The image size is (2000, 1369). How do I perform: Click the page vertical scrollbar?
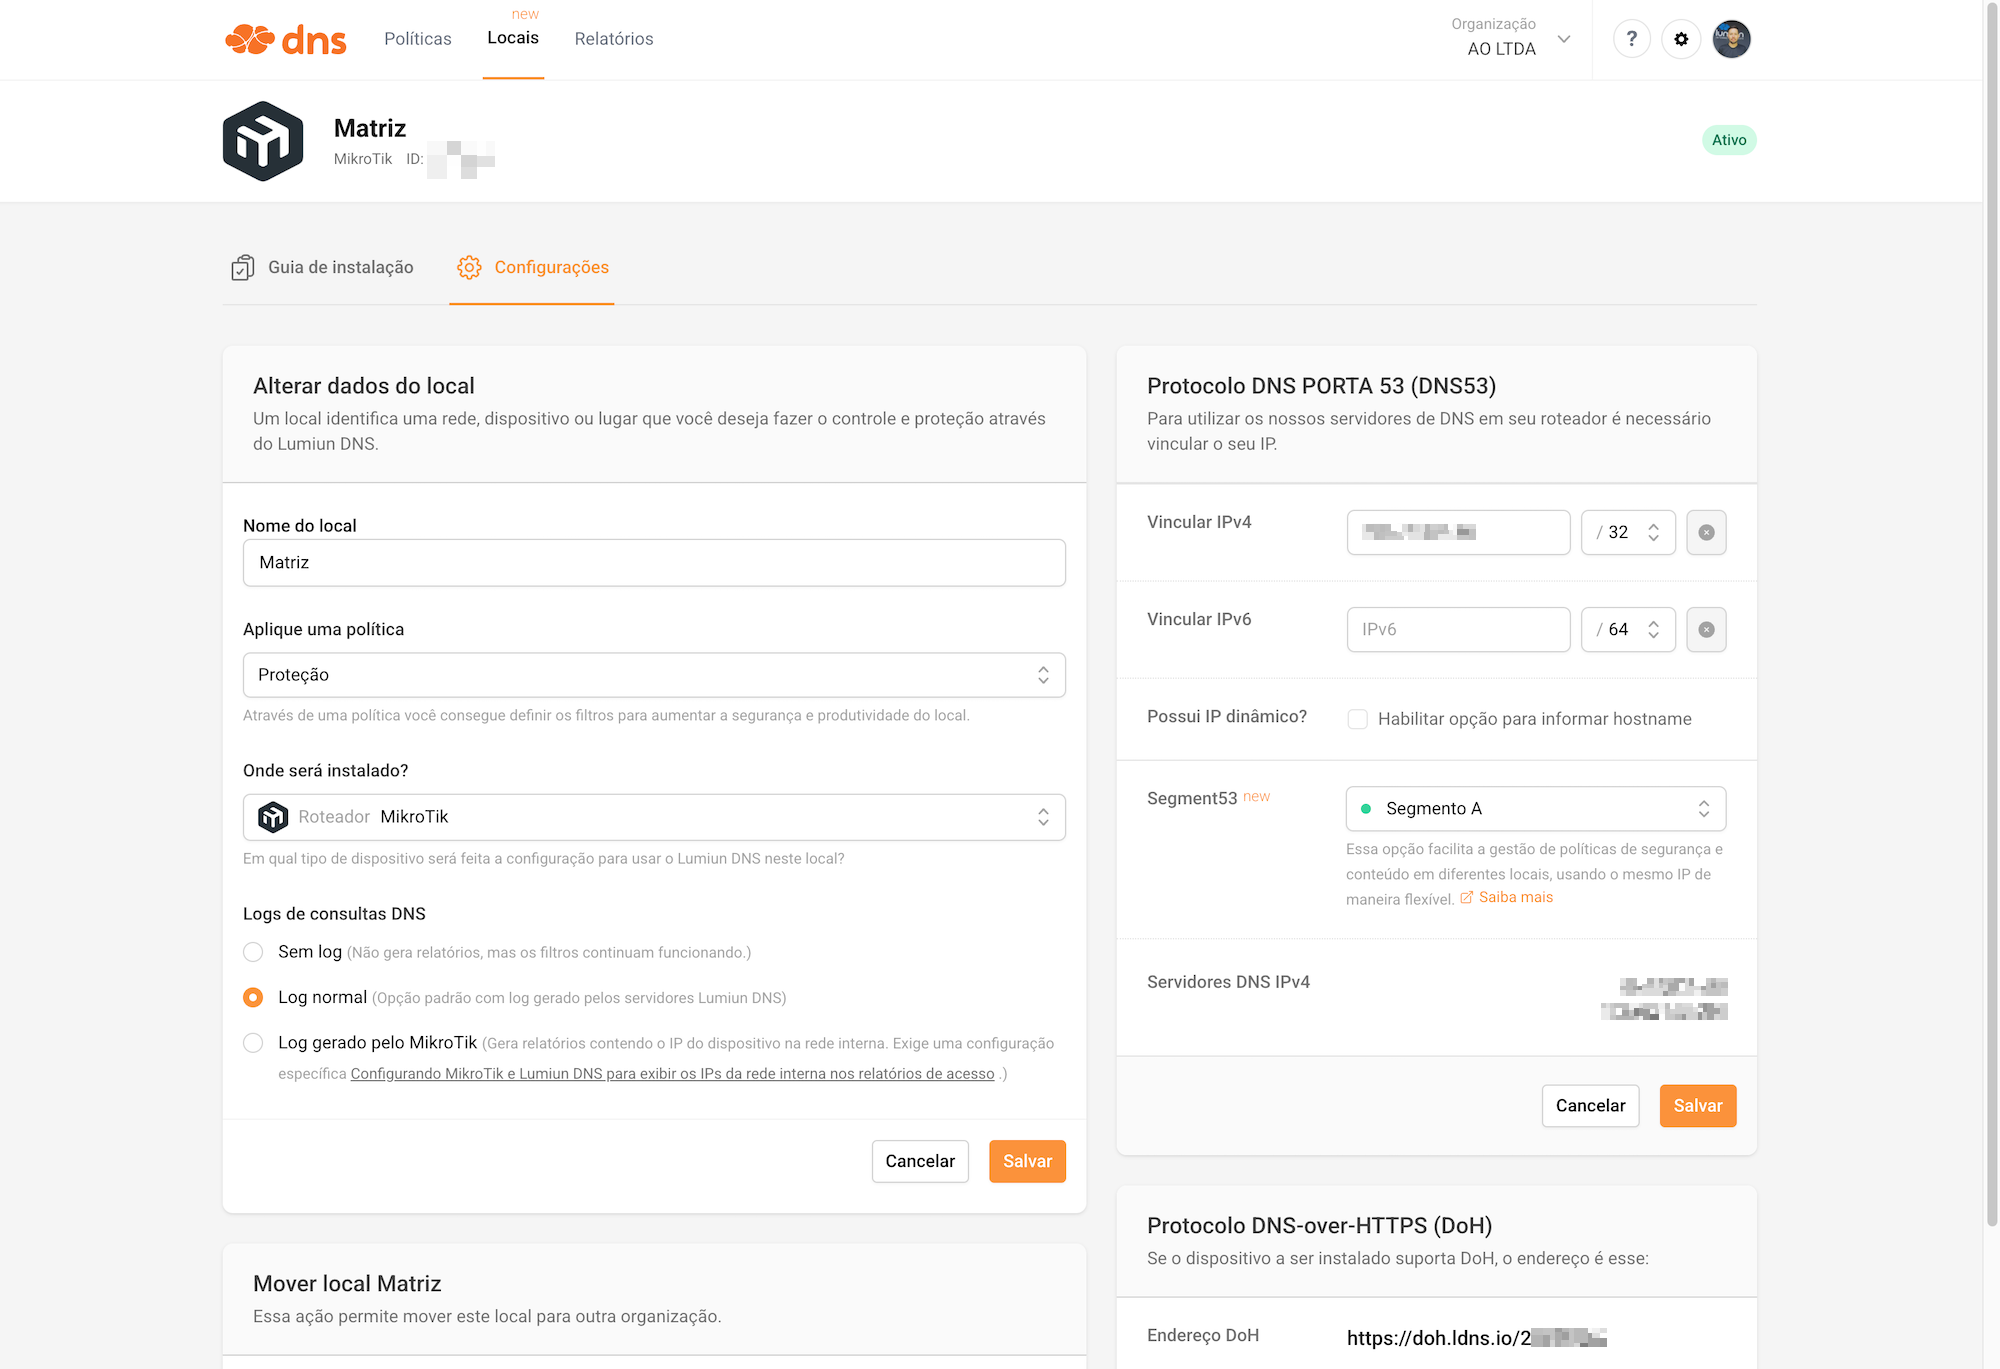1991,614
